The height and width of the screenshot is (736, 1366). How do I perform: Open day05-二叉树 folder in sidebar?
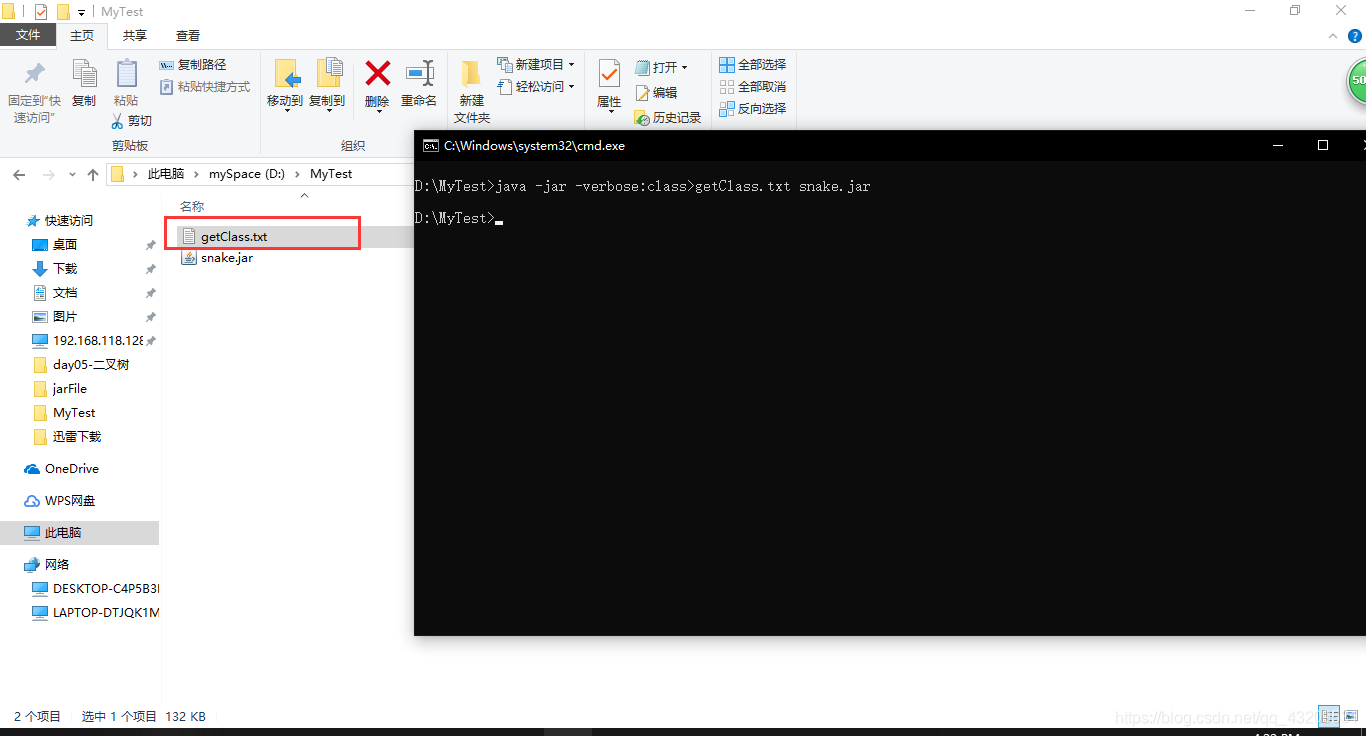pyautogui.click(x=91, y=365)
